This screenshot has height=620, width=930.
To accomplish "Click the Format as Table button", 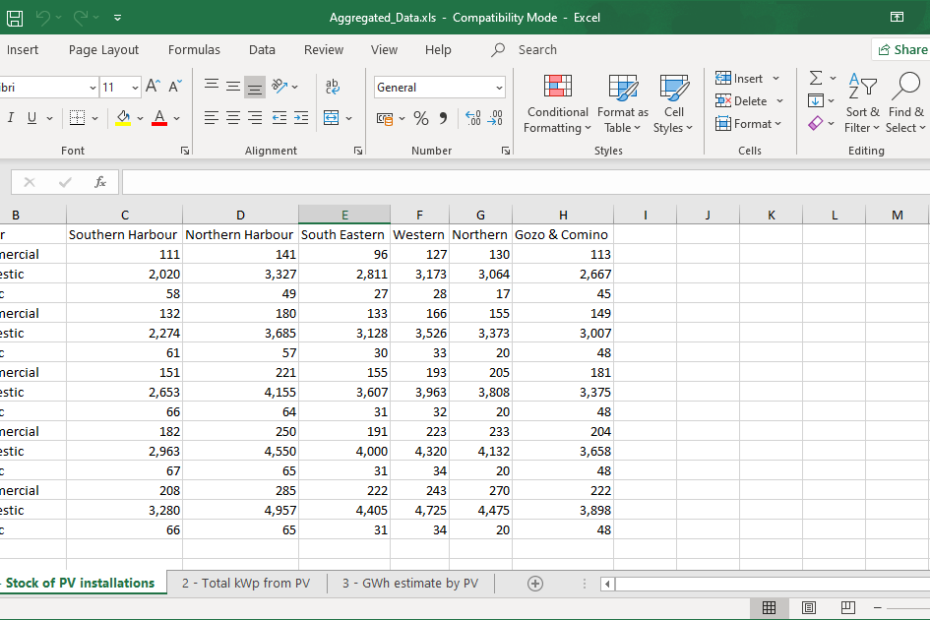I will click(622, 104).
